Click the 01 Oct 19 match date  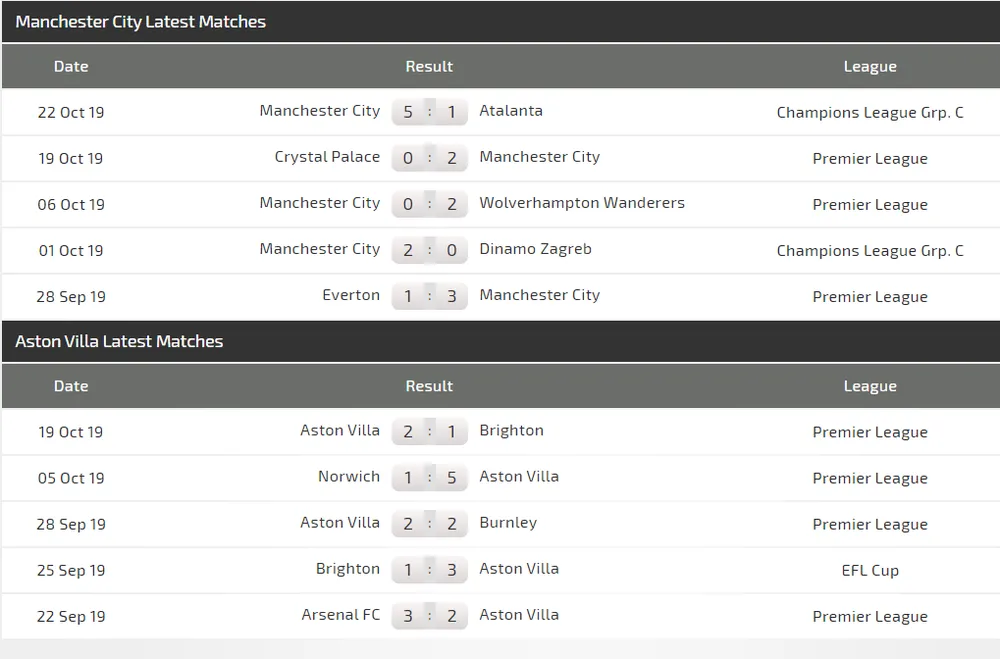[71, 250]
